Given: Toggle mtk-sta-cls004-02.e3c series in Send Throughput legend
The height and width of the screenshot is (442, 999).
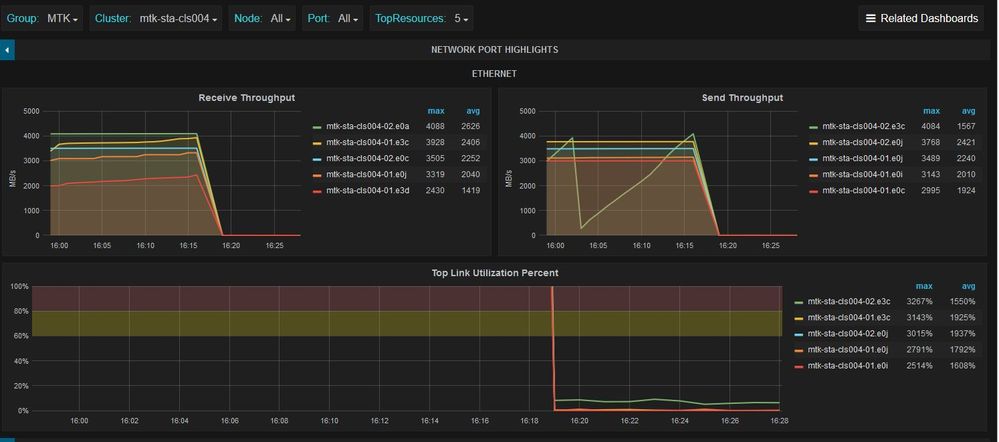Looking at the screenshot, I should 863,127.
